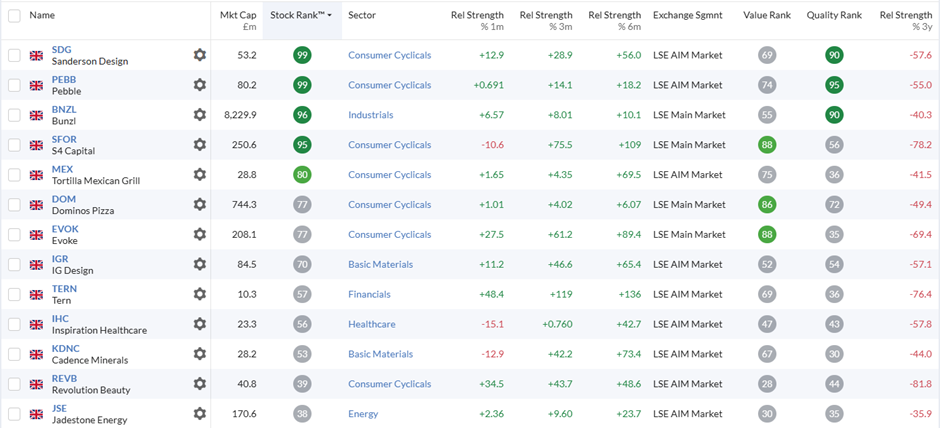Tick the checkbox for BNZL Bunzl
Image resolution: width=940 pixels, height=428 pixels.
pyautogui.click(x=14, y=115)
